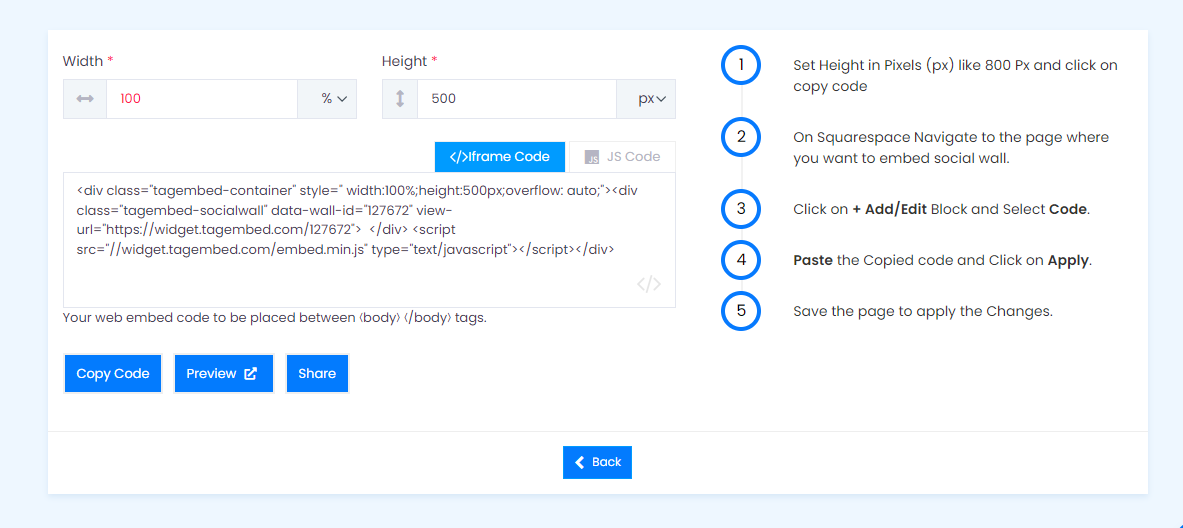Viewport: 1183px width, 528px height.
Task: Click the 'Save the page to apply' text
Action: (x=923, y=311)
